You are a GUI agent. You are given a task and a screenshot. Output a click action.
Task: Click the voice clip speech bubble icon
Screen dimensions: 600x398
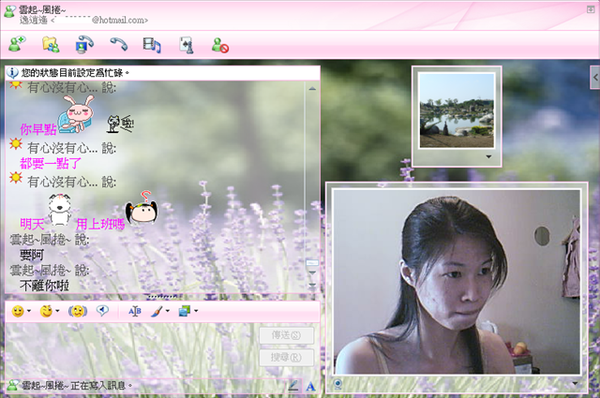pos(102,310)
